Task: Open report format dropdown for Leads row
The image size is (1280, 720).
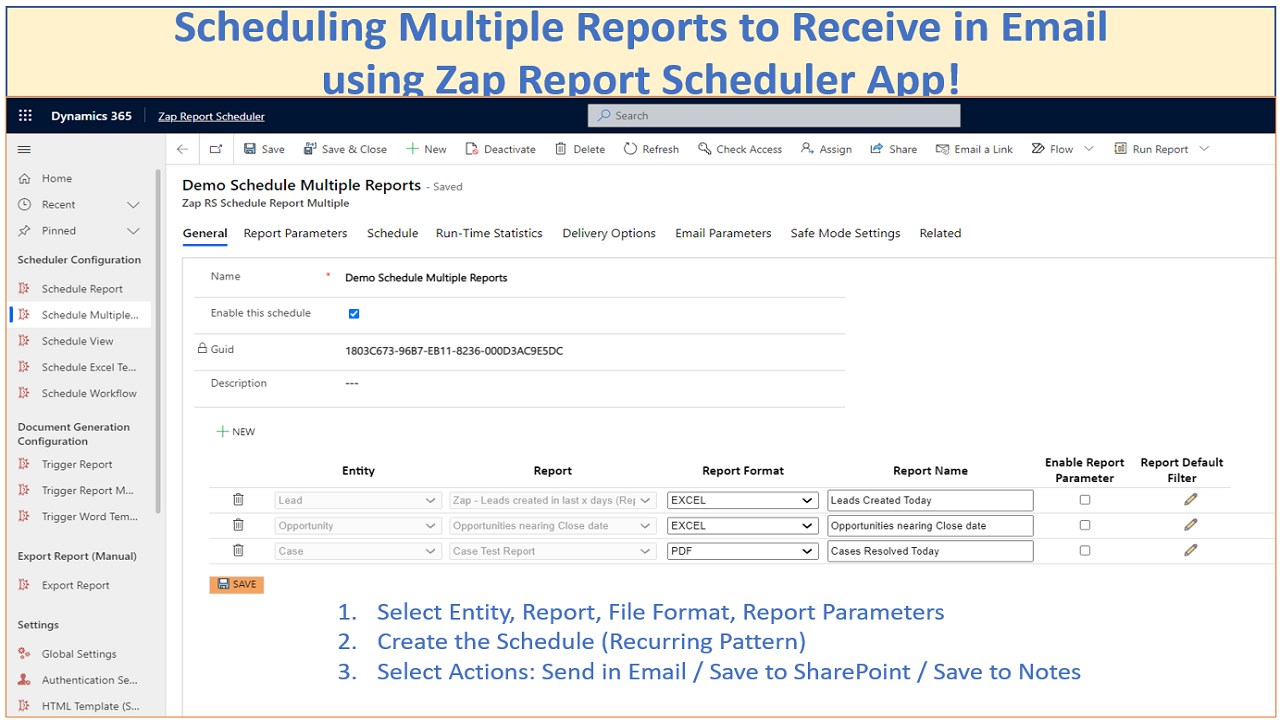Action: click(x=743, y=500)
